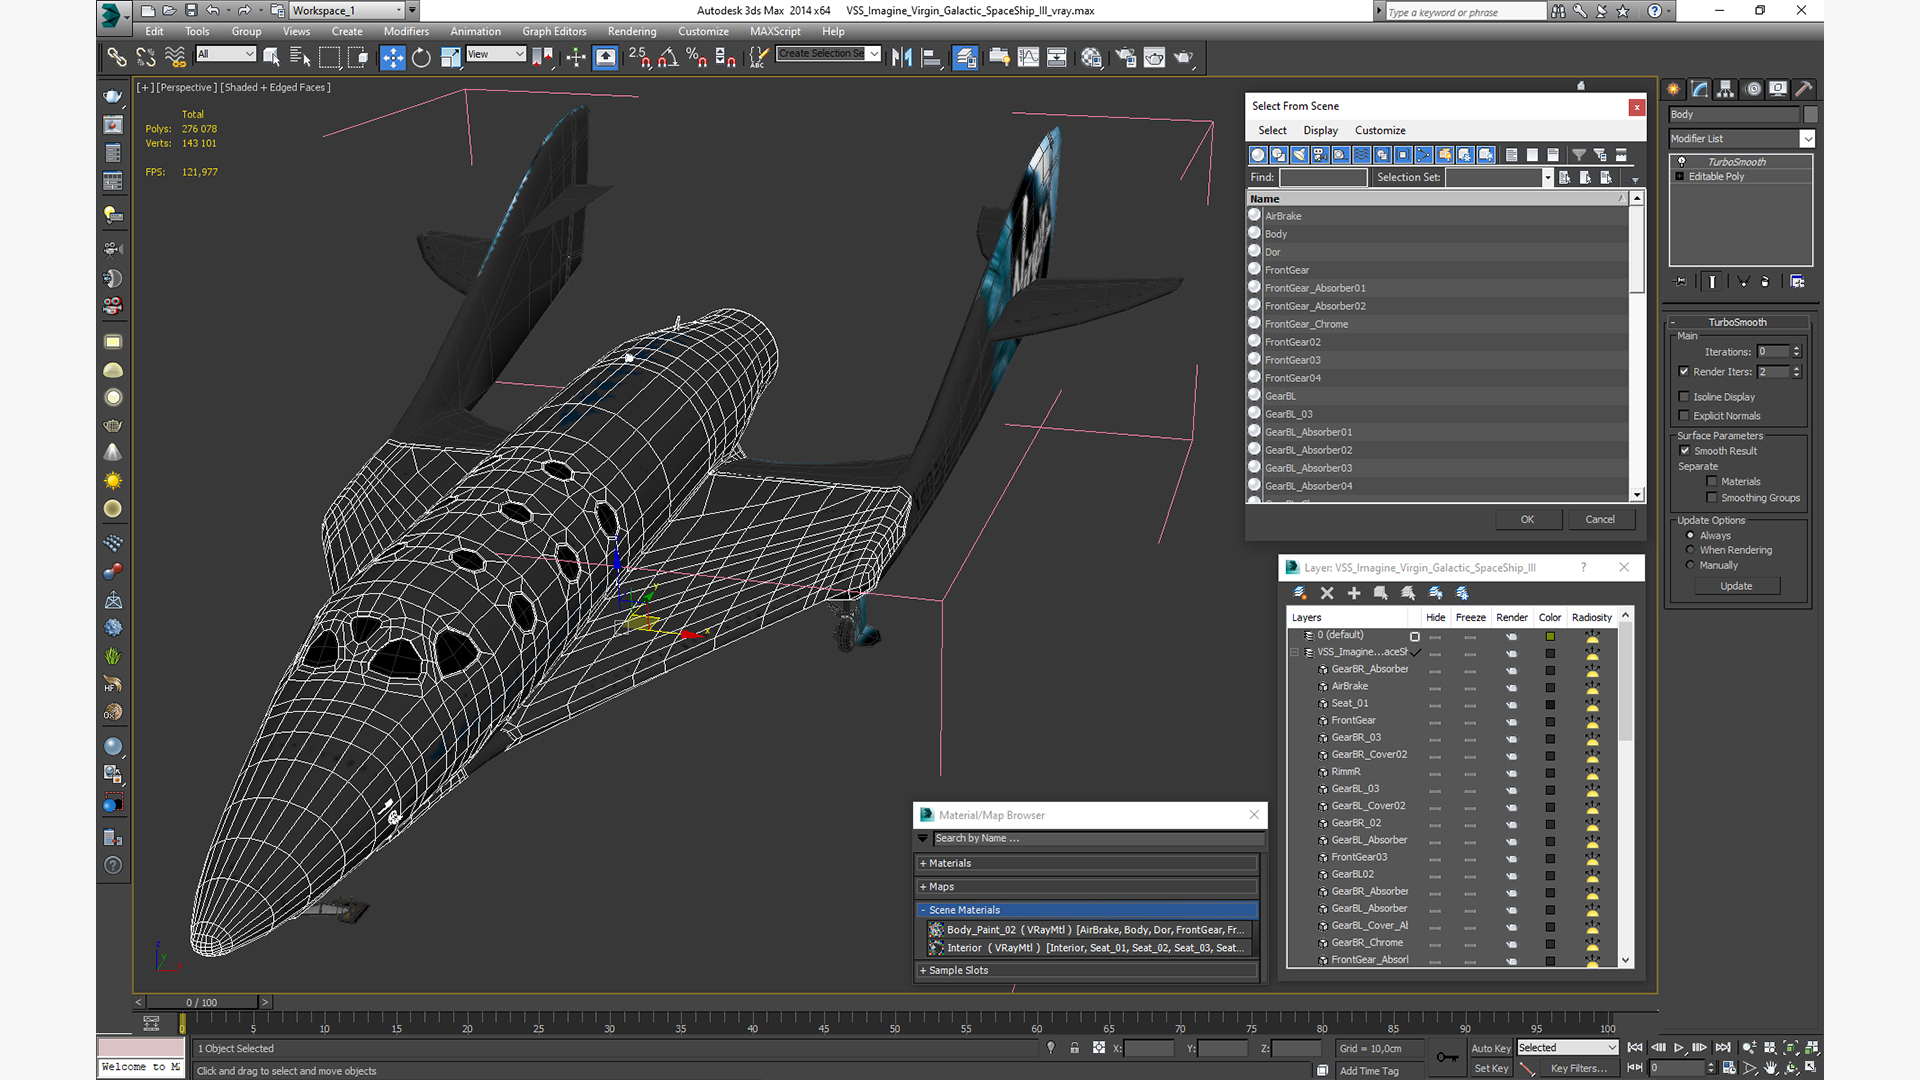Click Cancel button in Select From Scene
1920x1080 pixels.
coord(1600,518)
